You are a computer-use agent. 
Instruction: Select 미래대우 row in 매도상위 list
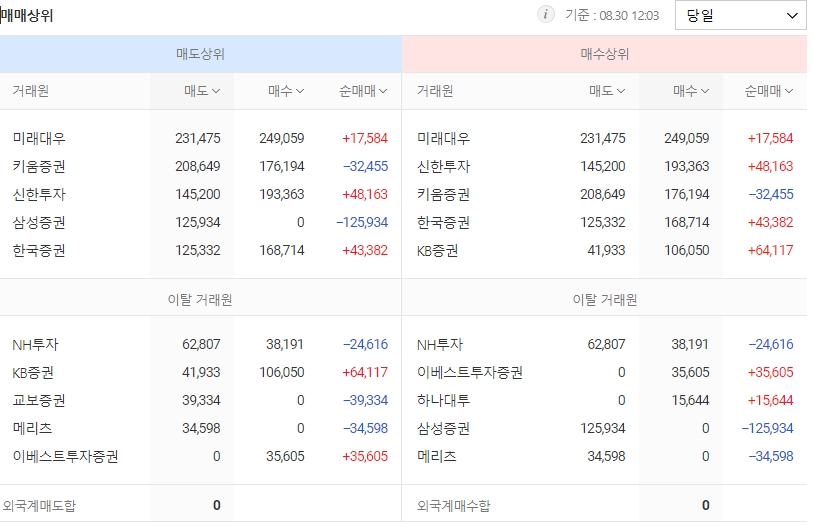[x=200, y=138]
